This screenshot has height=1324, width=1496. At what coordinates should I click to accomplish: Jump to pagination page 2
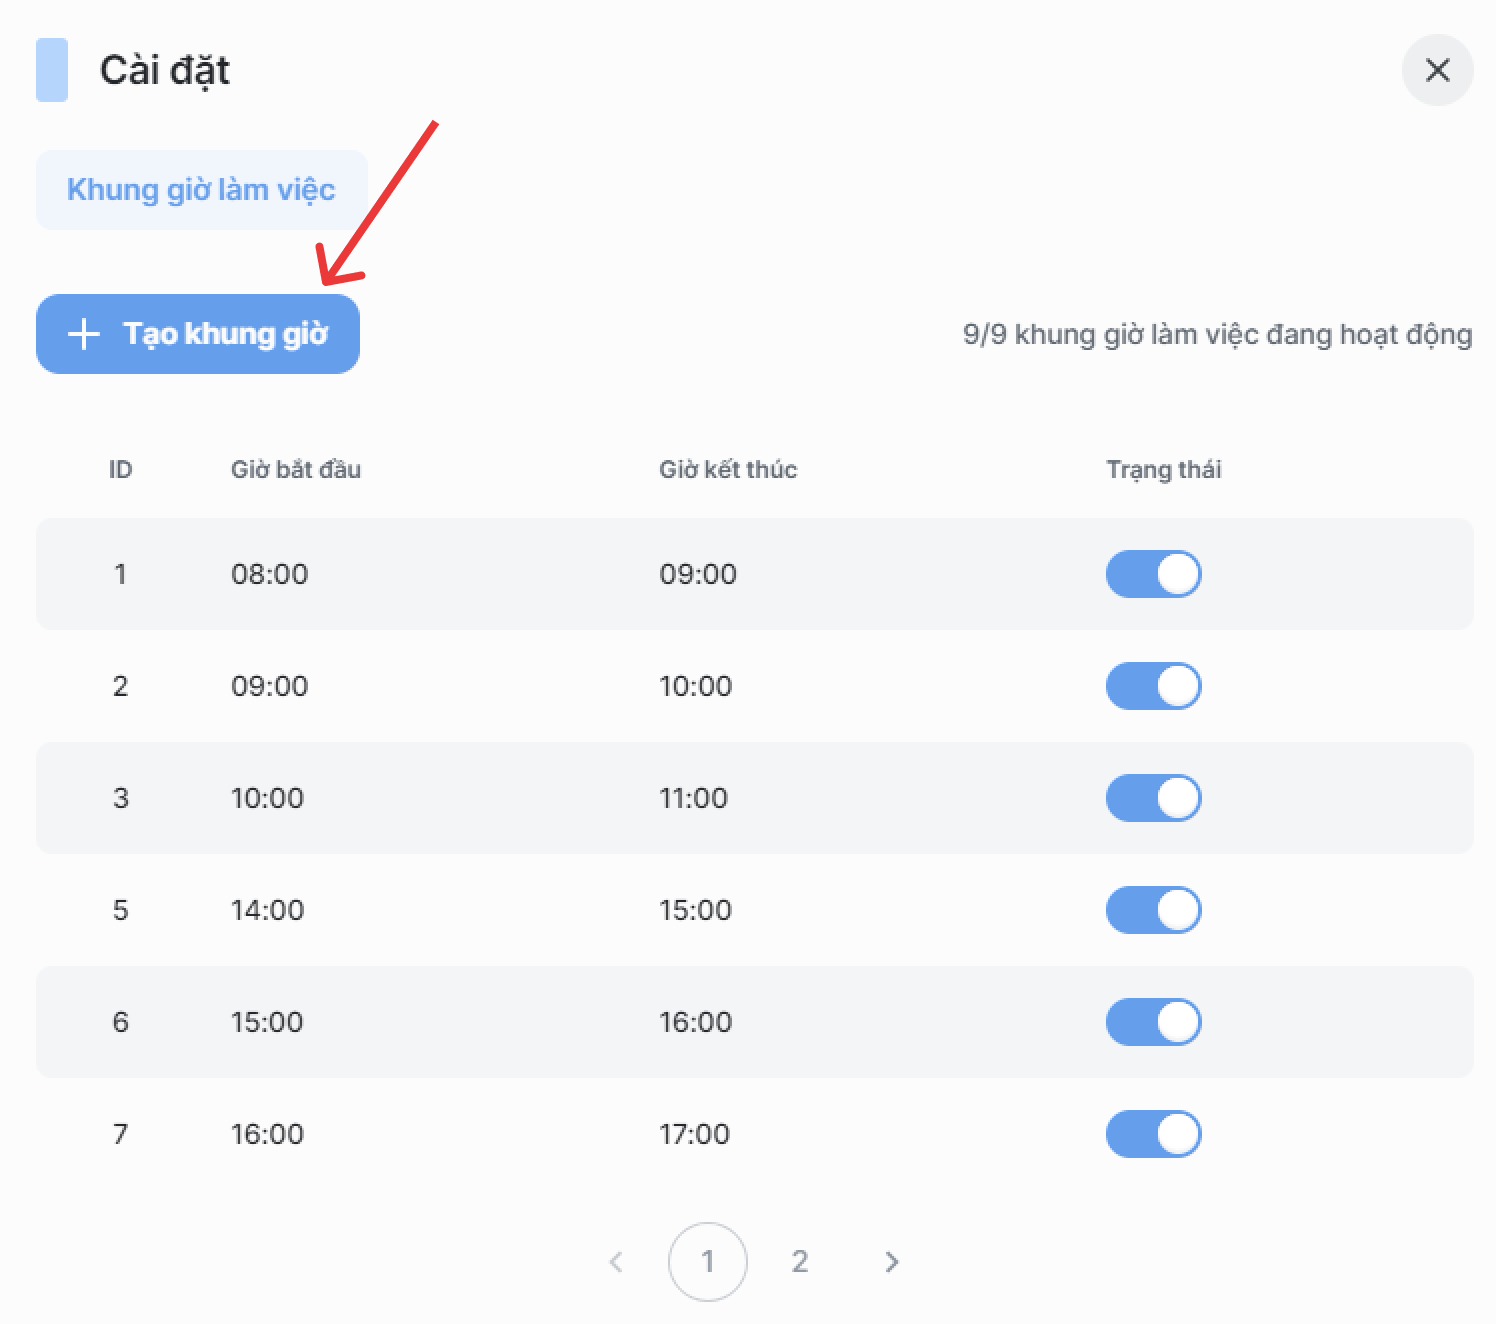(x=799, y=1262)
